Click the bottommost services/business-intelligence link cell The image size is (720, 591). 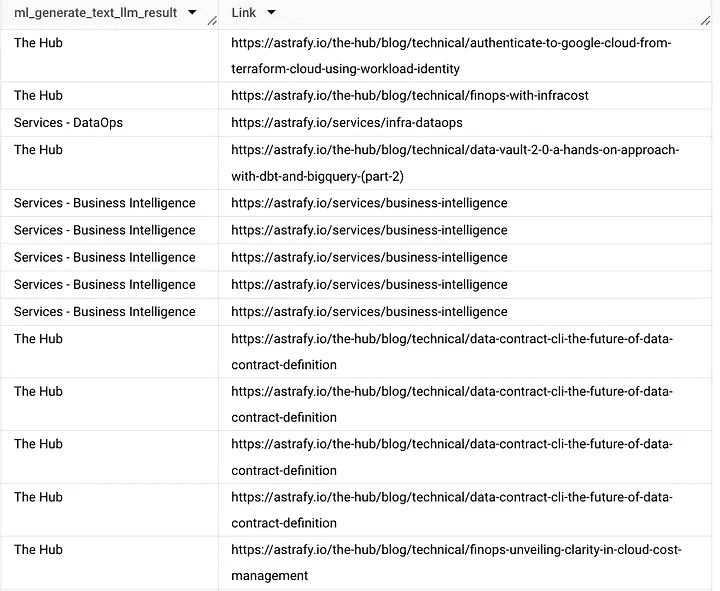[465, 312]
